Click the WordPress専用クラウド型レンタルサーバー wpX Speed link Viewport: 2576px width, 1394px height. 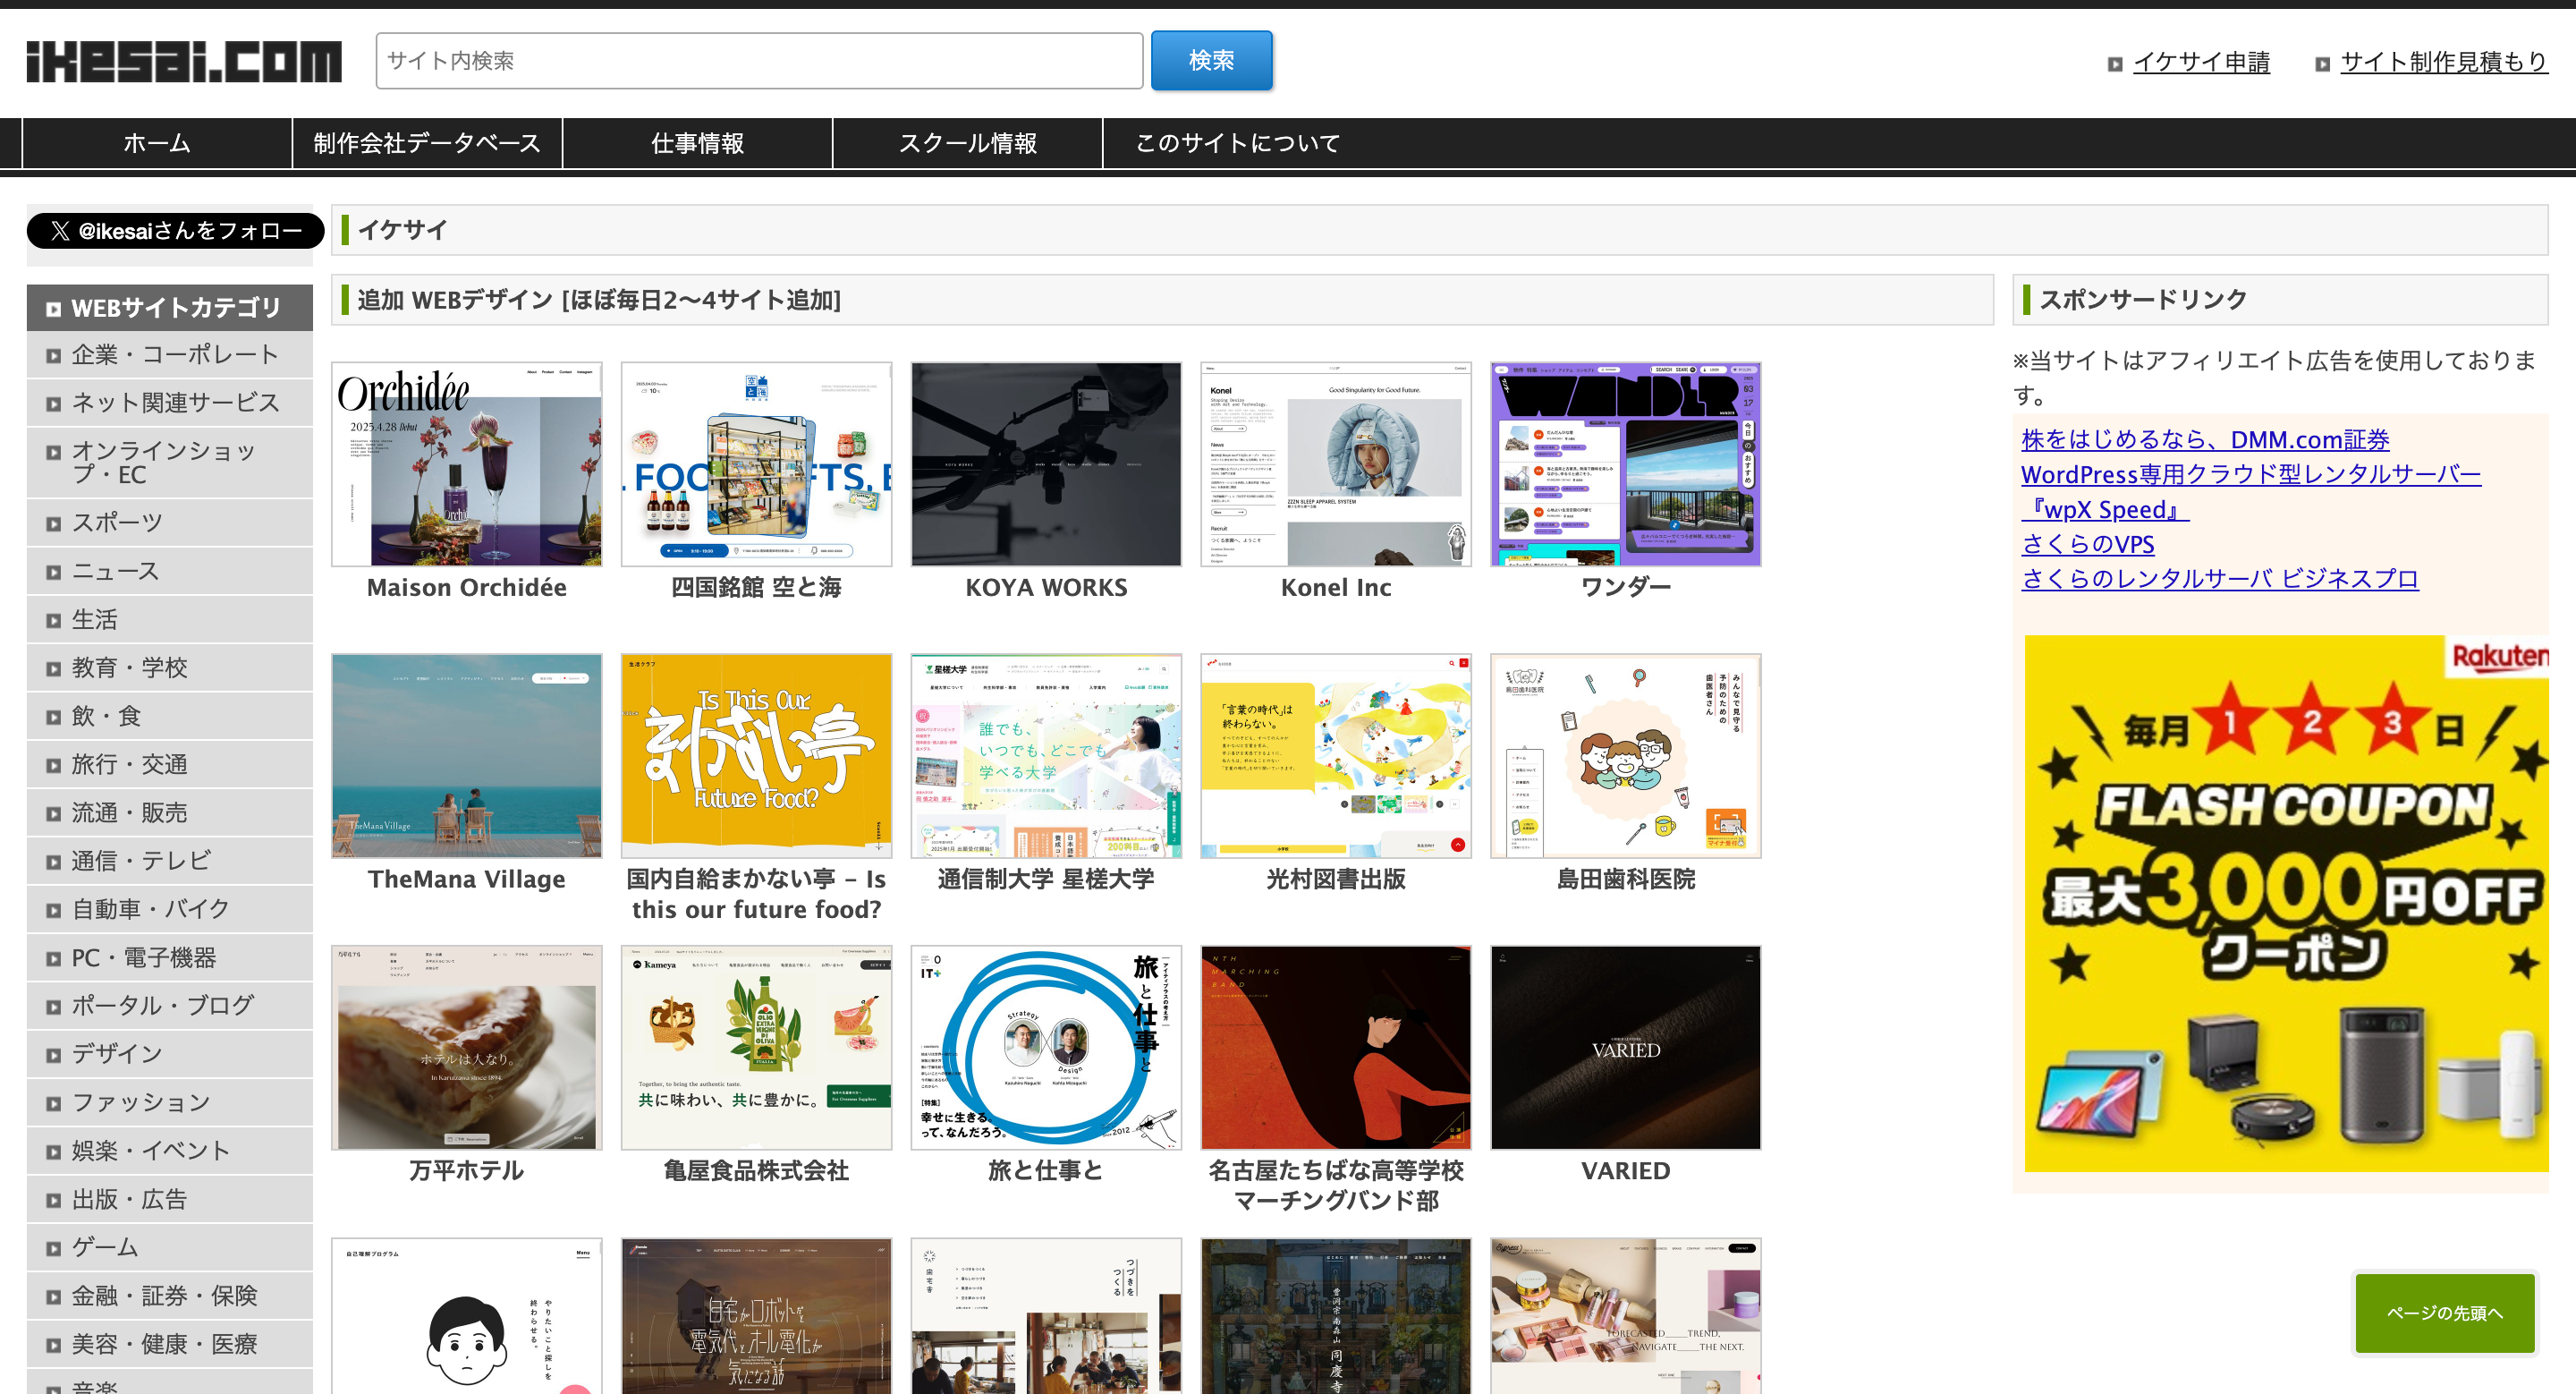(x=2251, y=491)
